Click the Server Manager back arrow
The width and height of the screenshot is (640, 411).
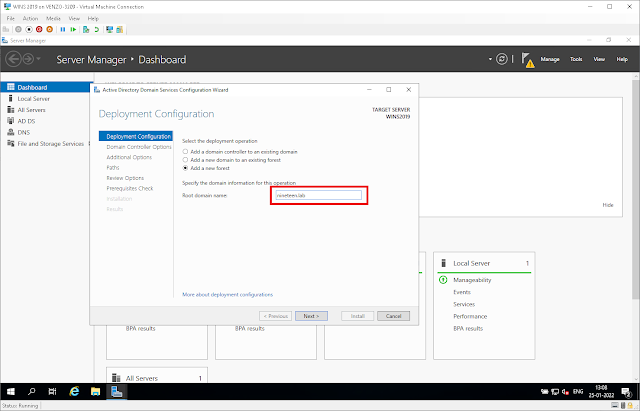(13, 59)
